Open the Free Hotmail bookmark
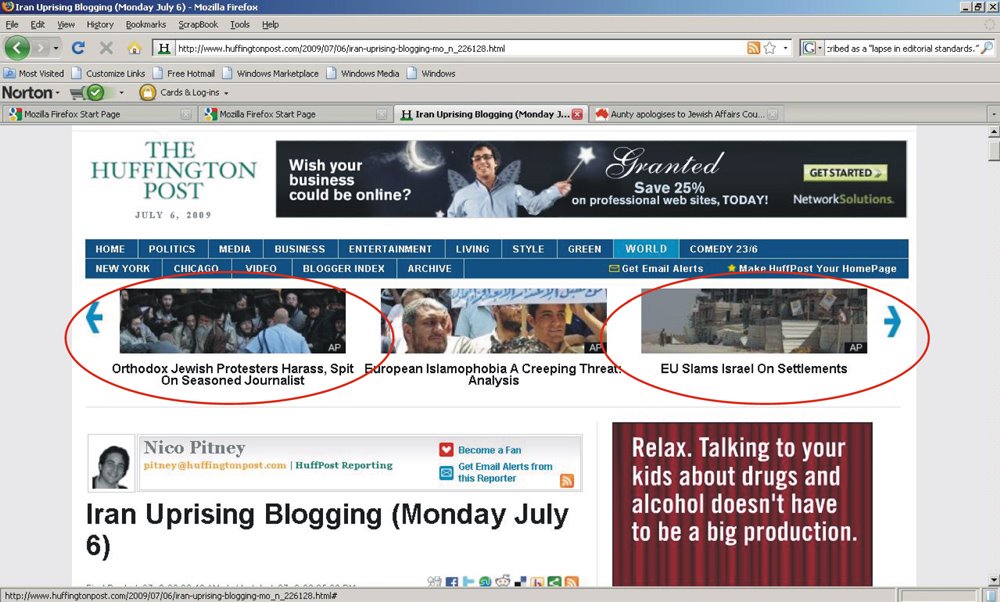The image size is (1000, 602). [184, 73]
